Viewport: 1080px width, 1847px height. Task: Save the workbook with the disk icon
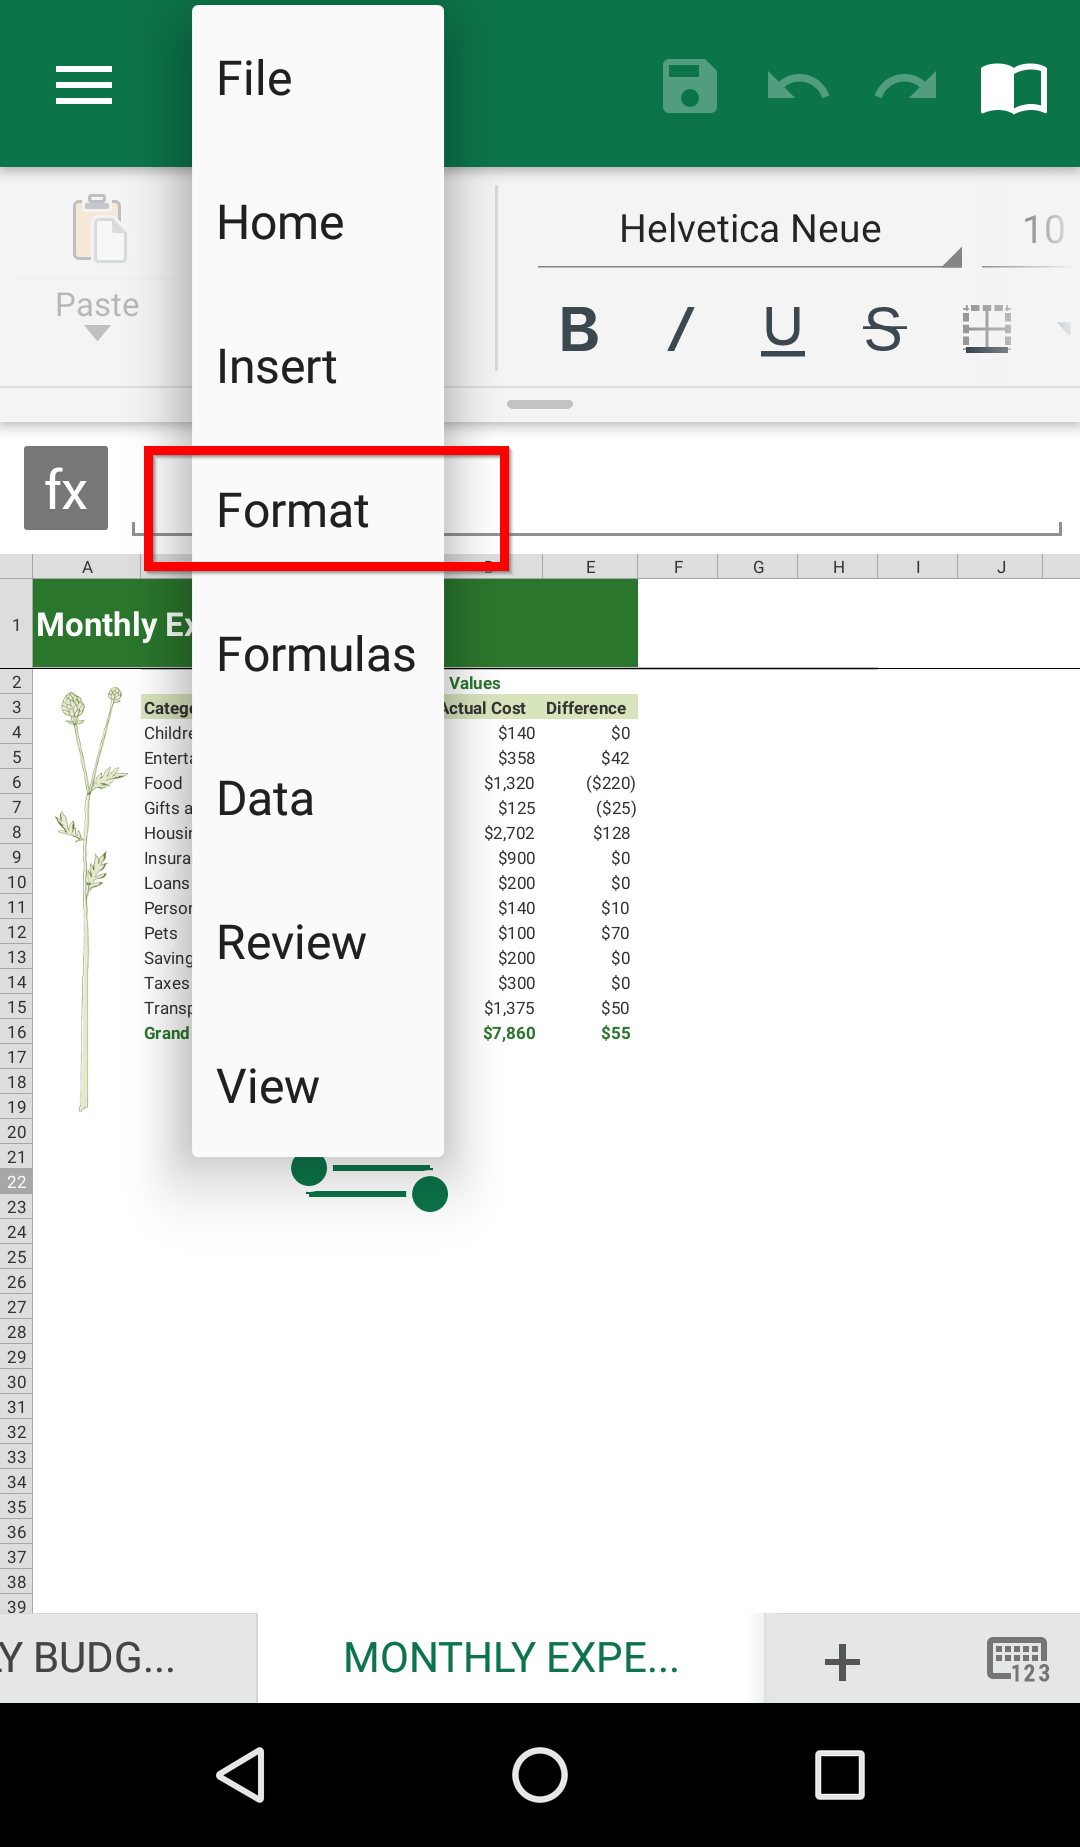[690, 86]
